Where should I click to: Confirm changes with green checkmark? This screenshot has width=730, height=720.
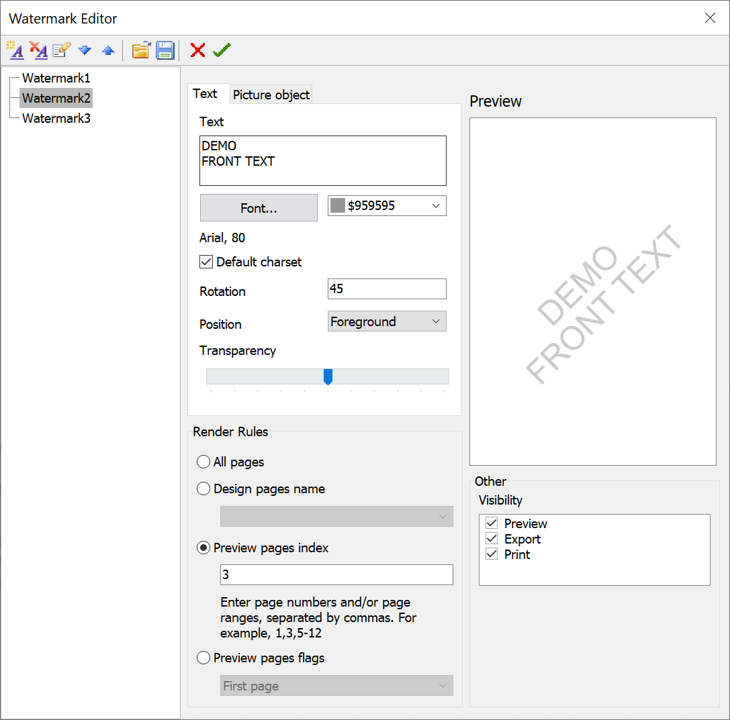tap(222, 50)
